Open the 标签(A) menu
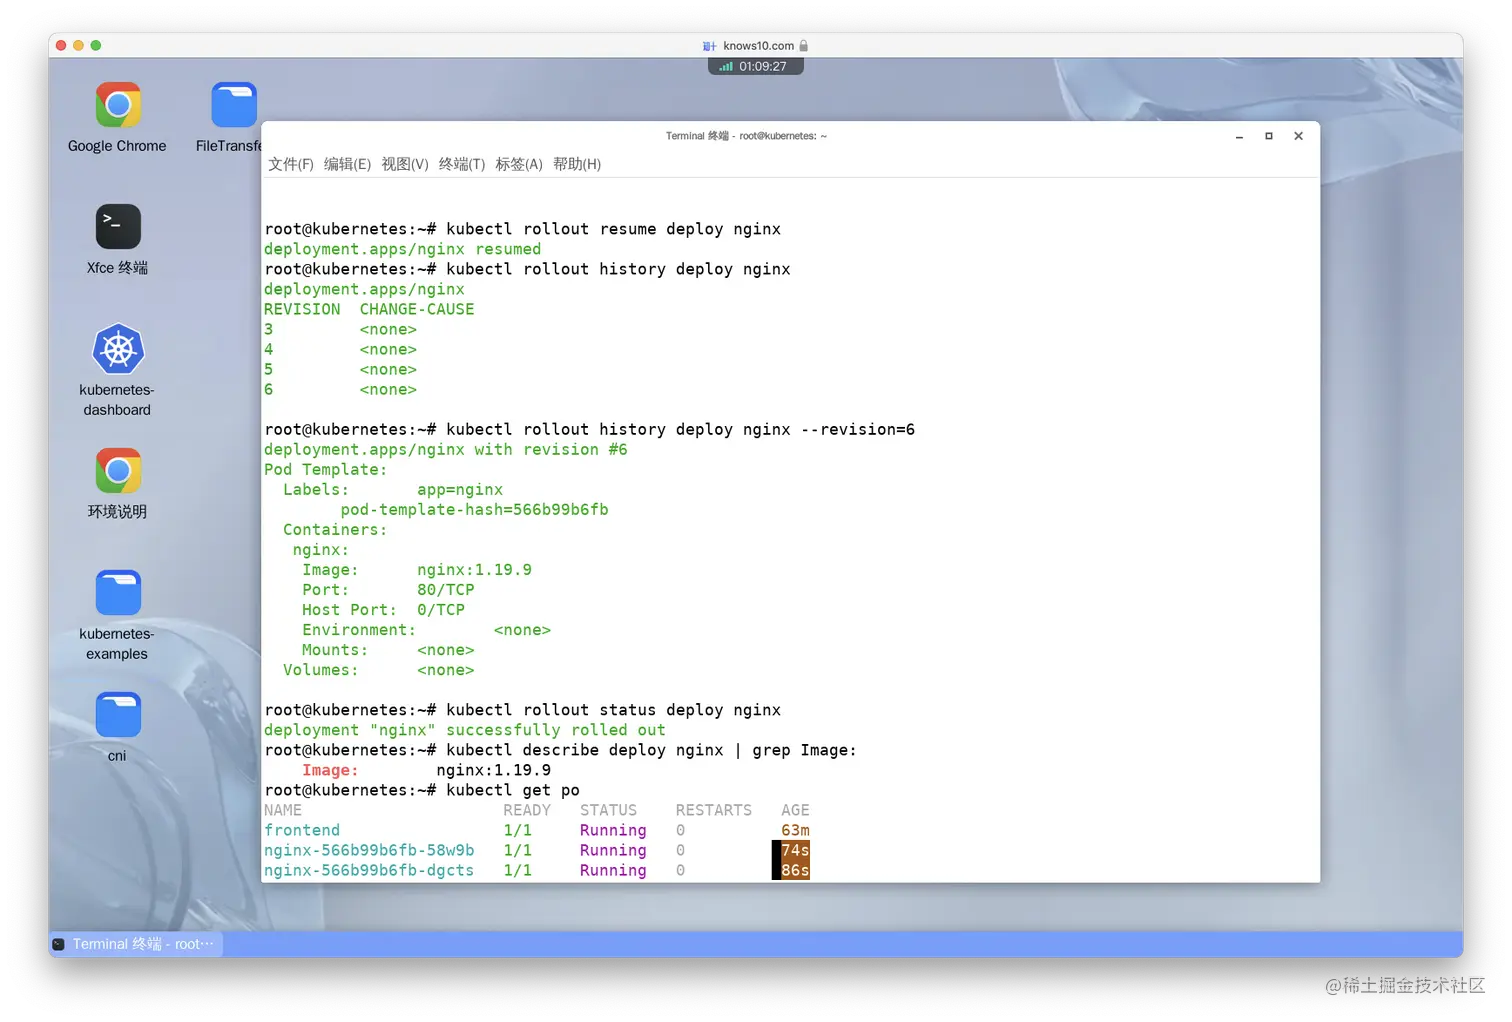The image size is (1512, 1022). point(519,164)
